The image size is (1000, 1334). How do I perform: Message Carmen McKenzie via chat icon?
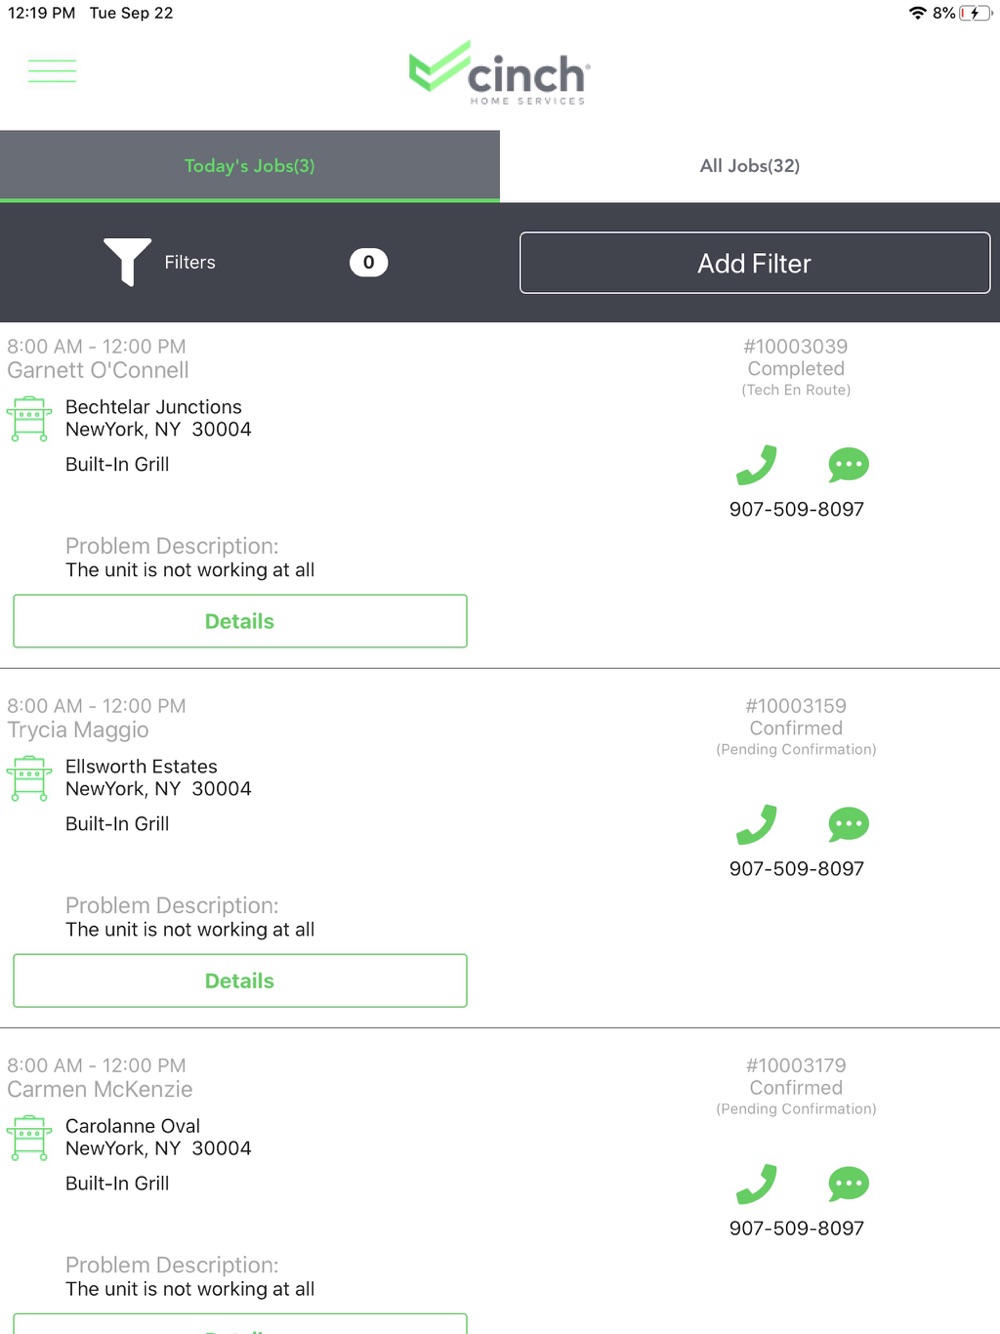click(848, 1184)
